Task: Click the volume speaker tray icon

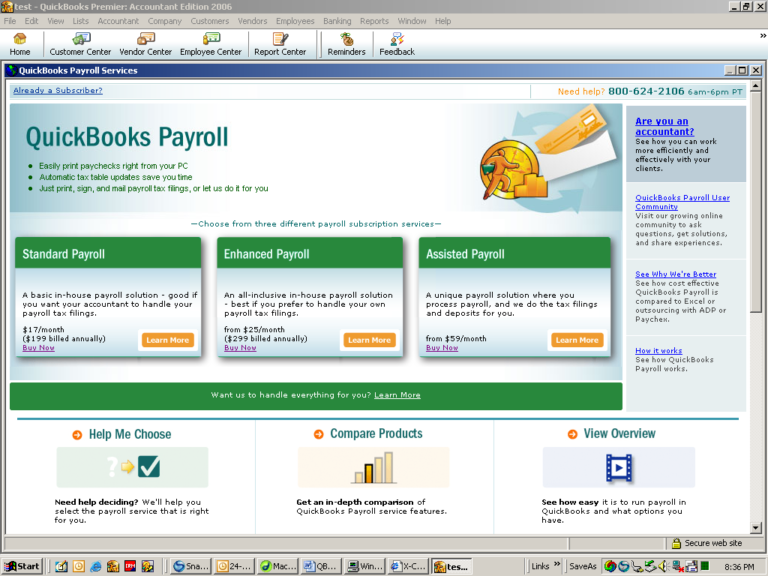Action: [x=663, y=566]
